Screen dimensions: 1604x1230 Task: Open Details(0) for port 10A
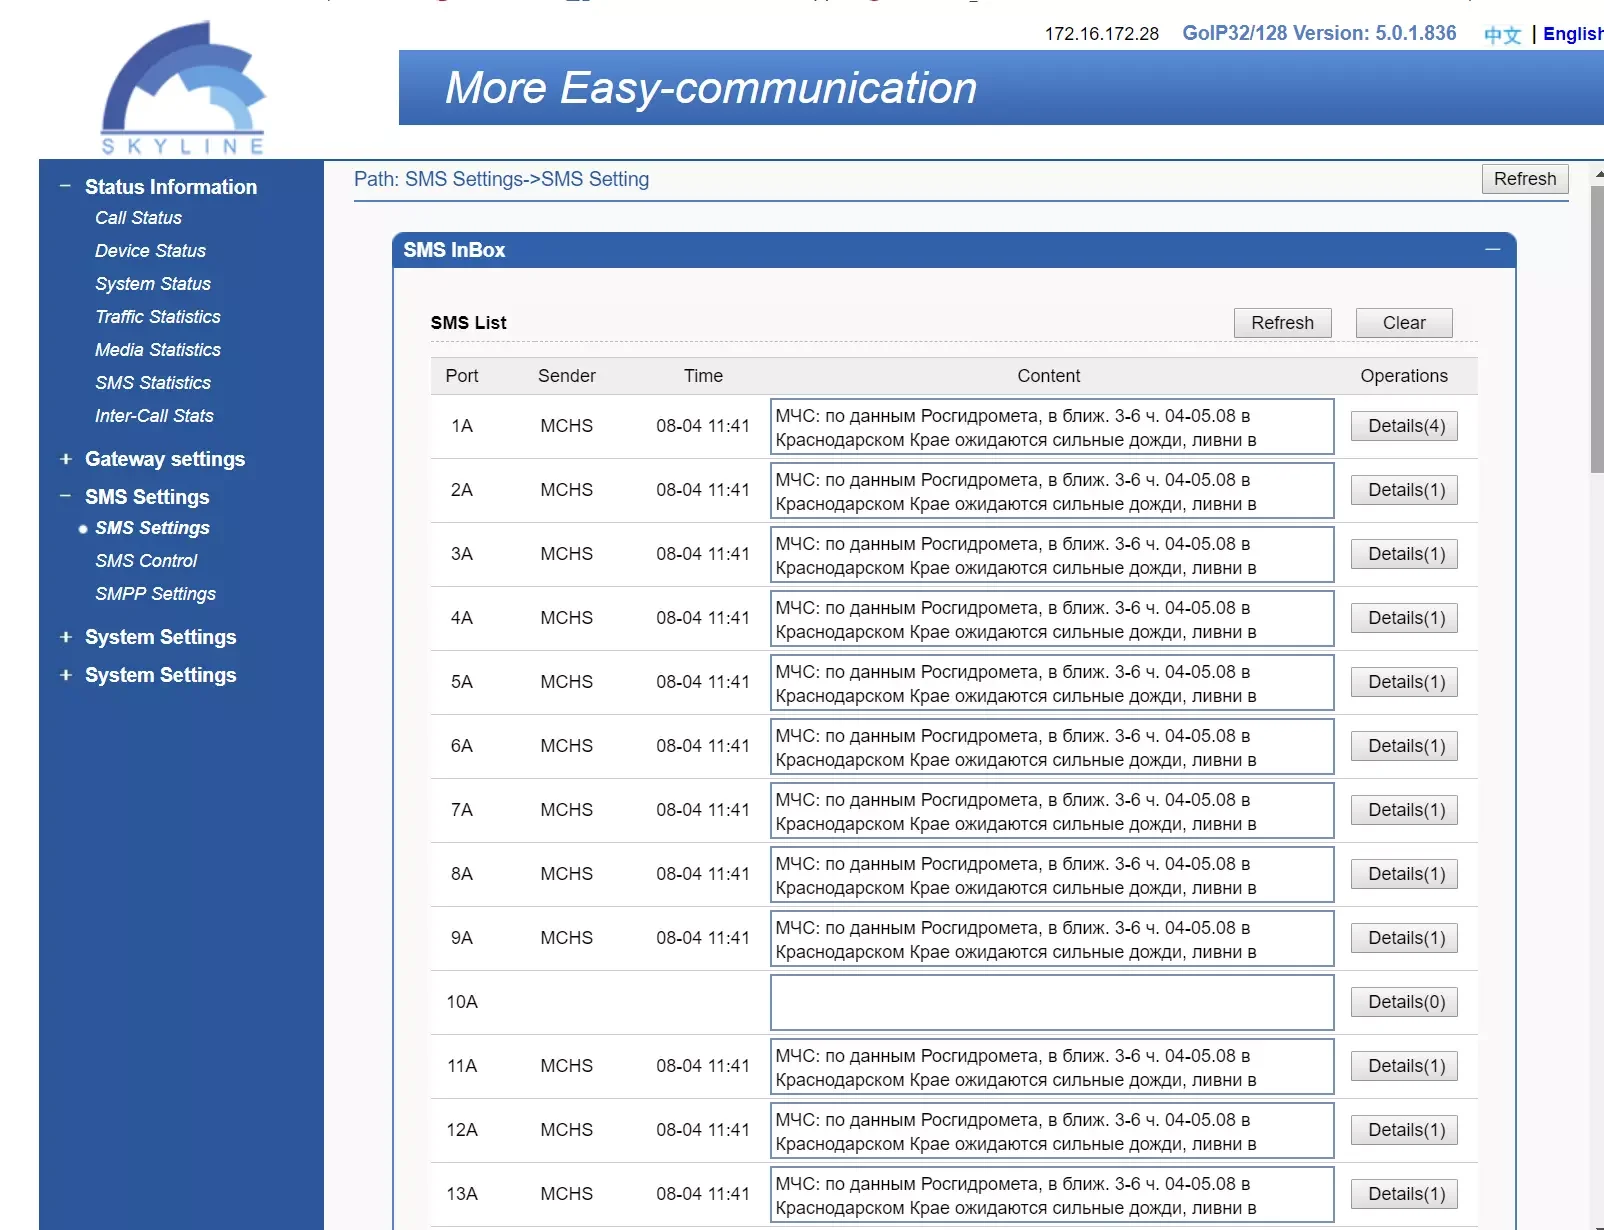1405,1002
